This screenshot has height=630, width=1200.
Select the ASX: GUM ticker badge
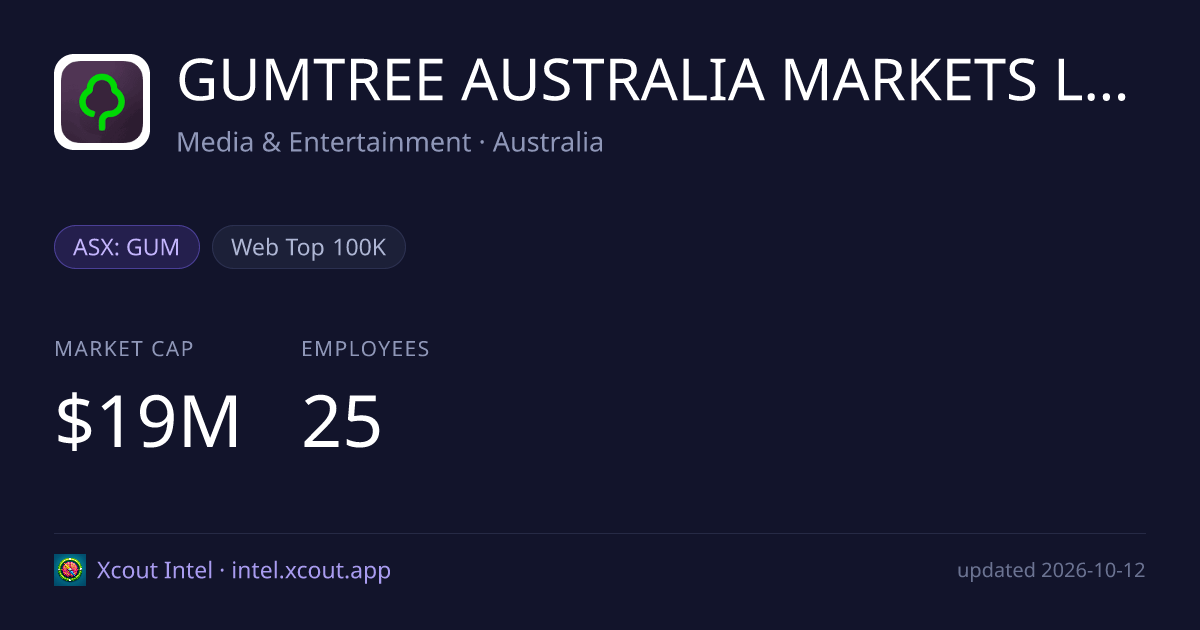(127, 247)
